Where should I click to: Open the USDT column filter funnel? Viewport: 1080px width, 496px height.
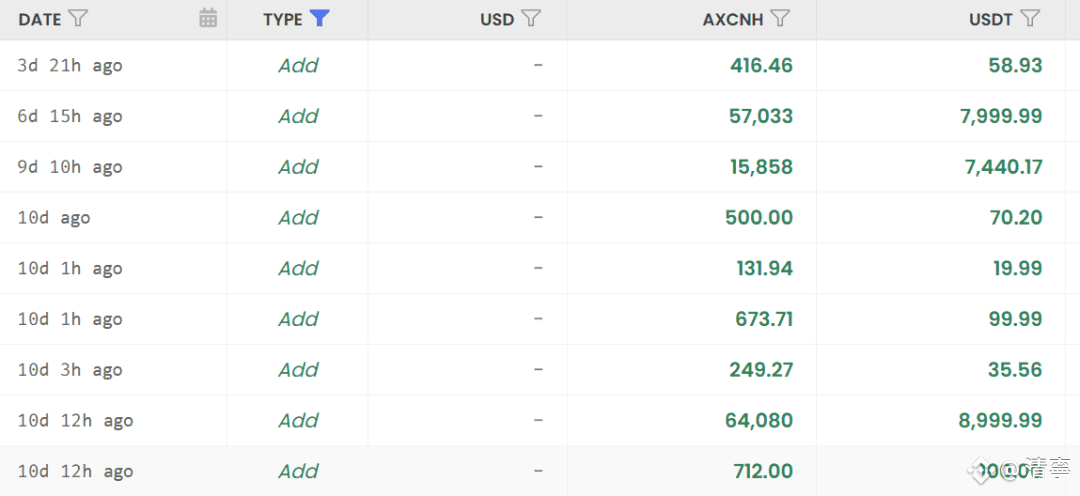pos(1030,19)
